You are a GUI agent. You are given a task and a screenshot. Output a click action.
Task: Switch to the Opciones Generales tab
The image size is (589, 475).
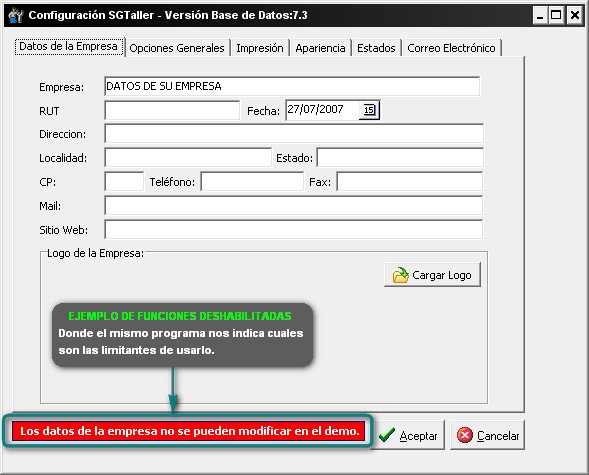[177, 48]
